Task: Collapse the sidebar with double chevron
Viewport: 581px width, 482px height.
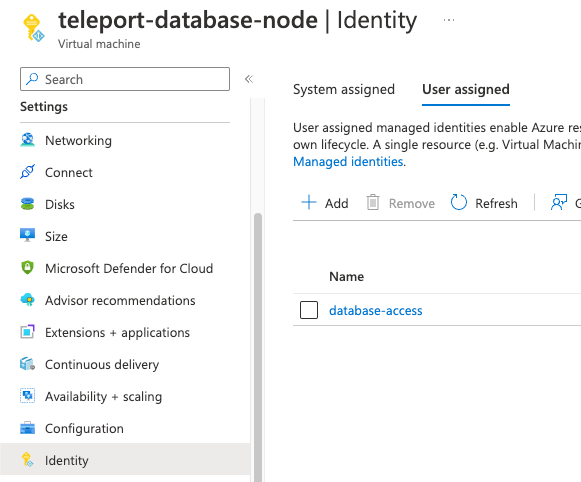Action: (x=249, y=79)
